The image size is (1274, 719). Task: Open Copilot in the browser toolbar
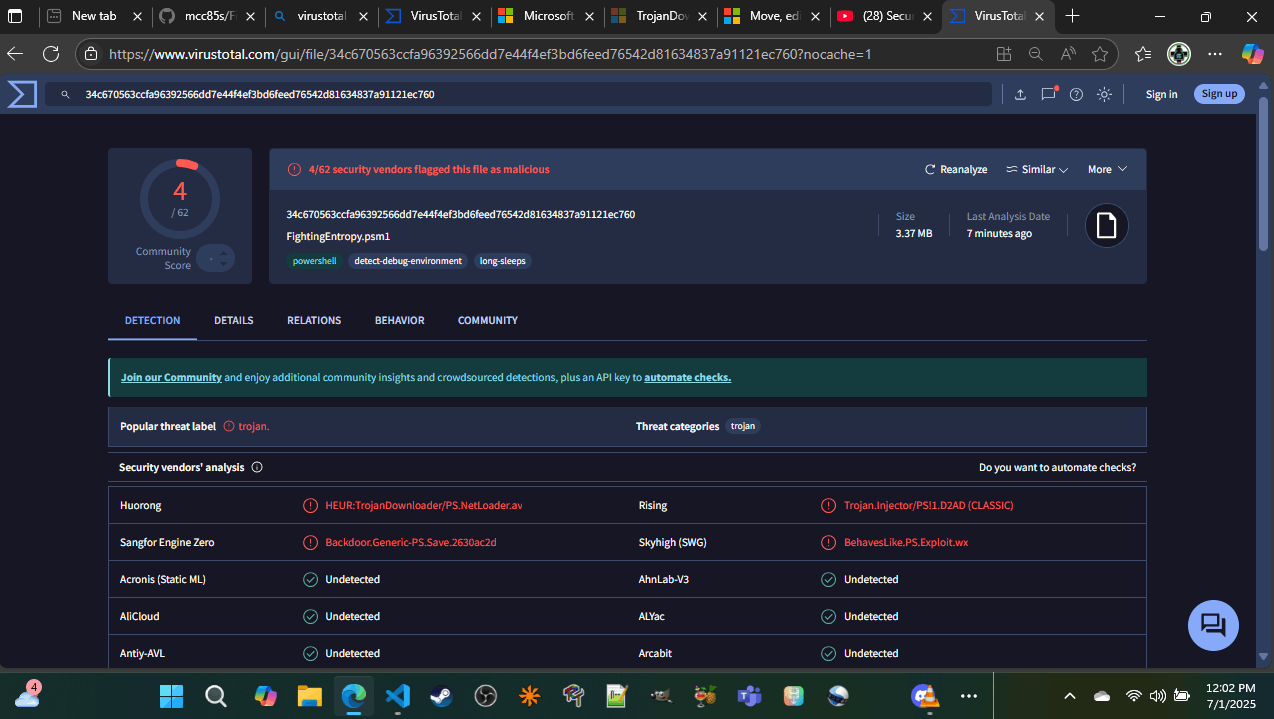click(1252, 54)
